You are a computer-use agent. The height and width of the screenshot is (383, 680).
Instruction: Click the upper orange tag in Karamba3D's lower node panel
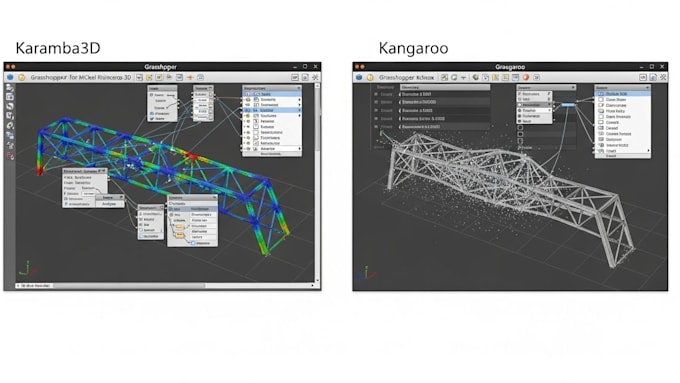tap(180, 227)
